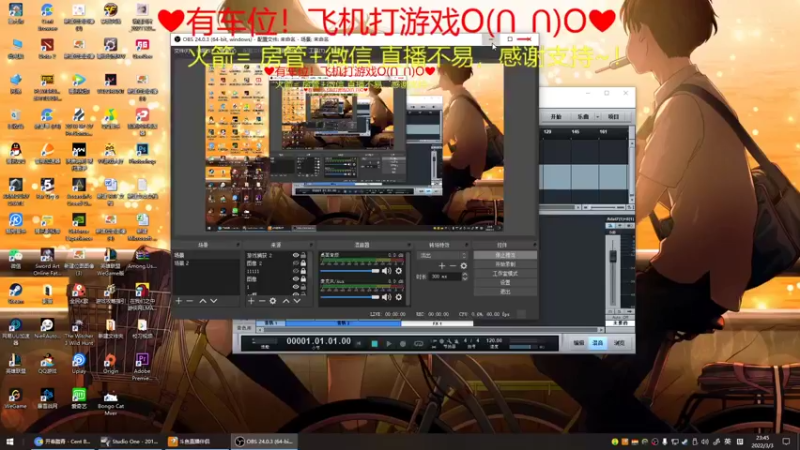The width and height of the screenshot is (800, 450).
Task: Toggle visibility eye of source 图像
Action: click(295, 279)
